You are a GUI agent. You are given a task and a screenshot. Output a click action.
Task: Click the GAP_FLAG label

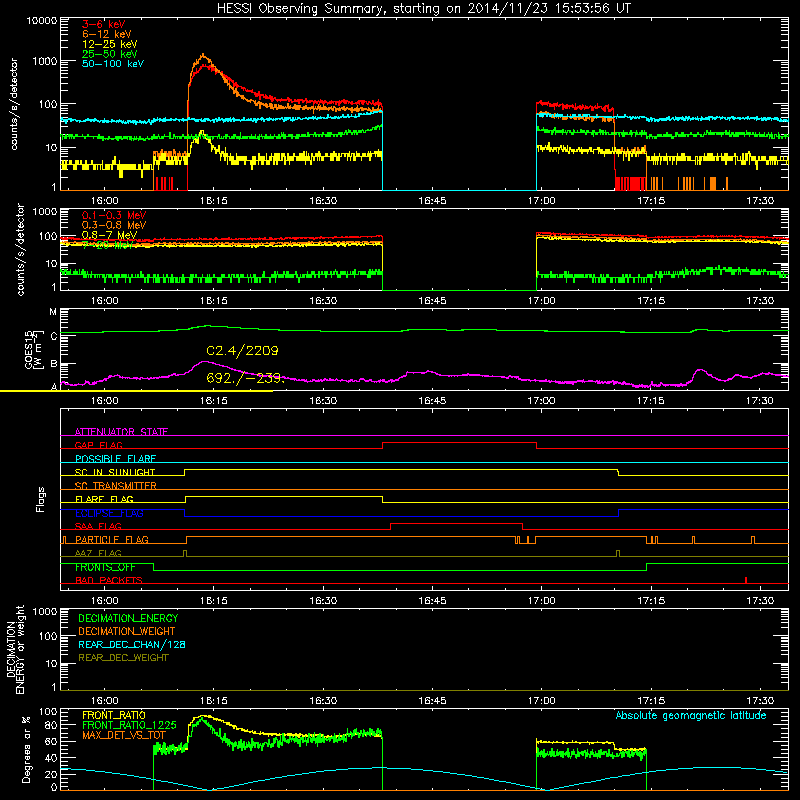[x=98, y=445]
